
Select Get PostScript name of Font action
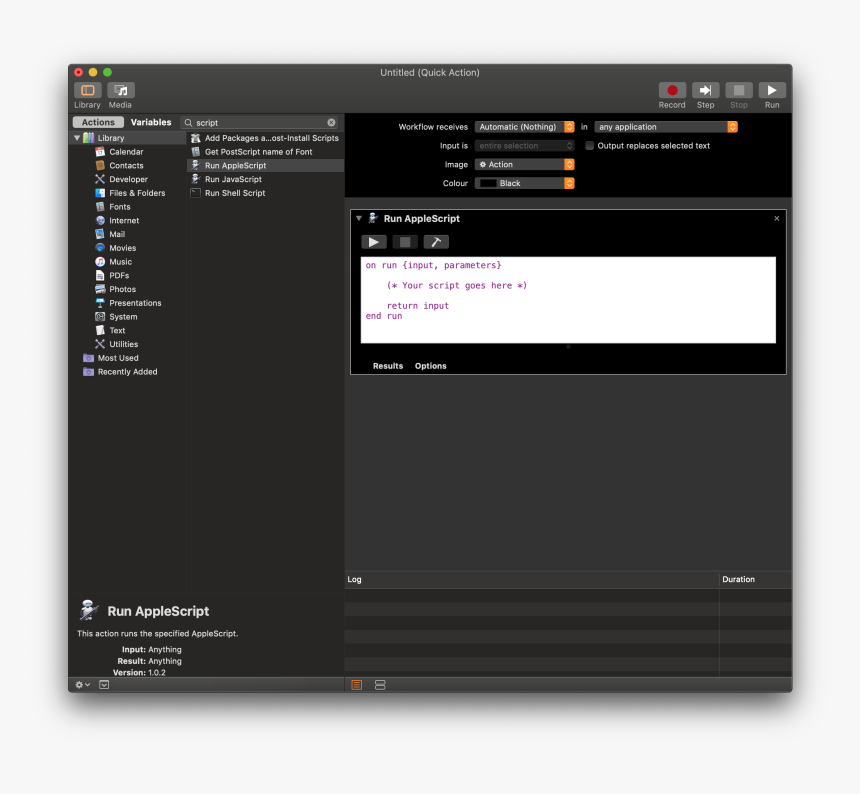pyautogui.click(x=265, y=152)
